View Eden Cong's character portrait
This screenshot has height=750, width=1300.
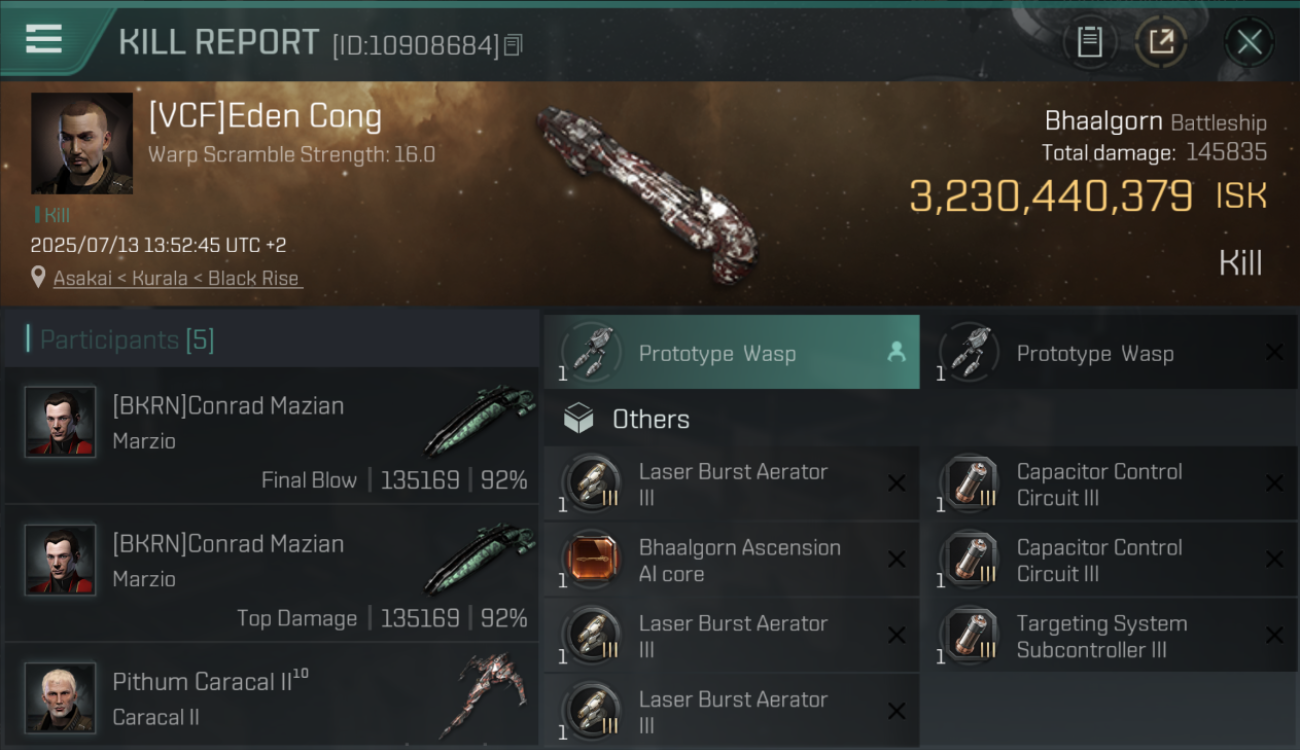pos(82,143)
